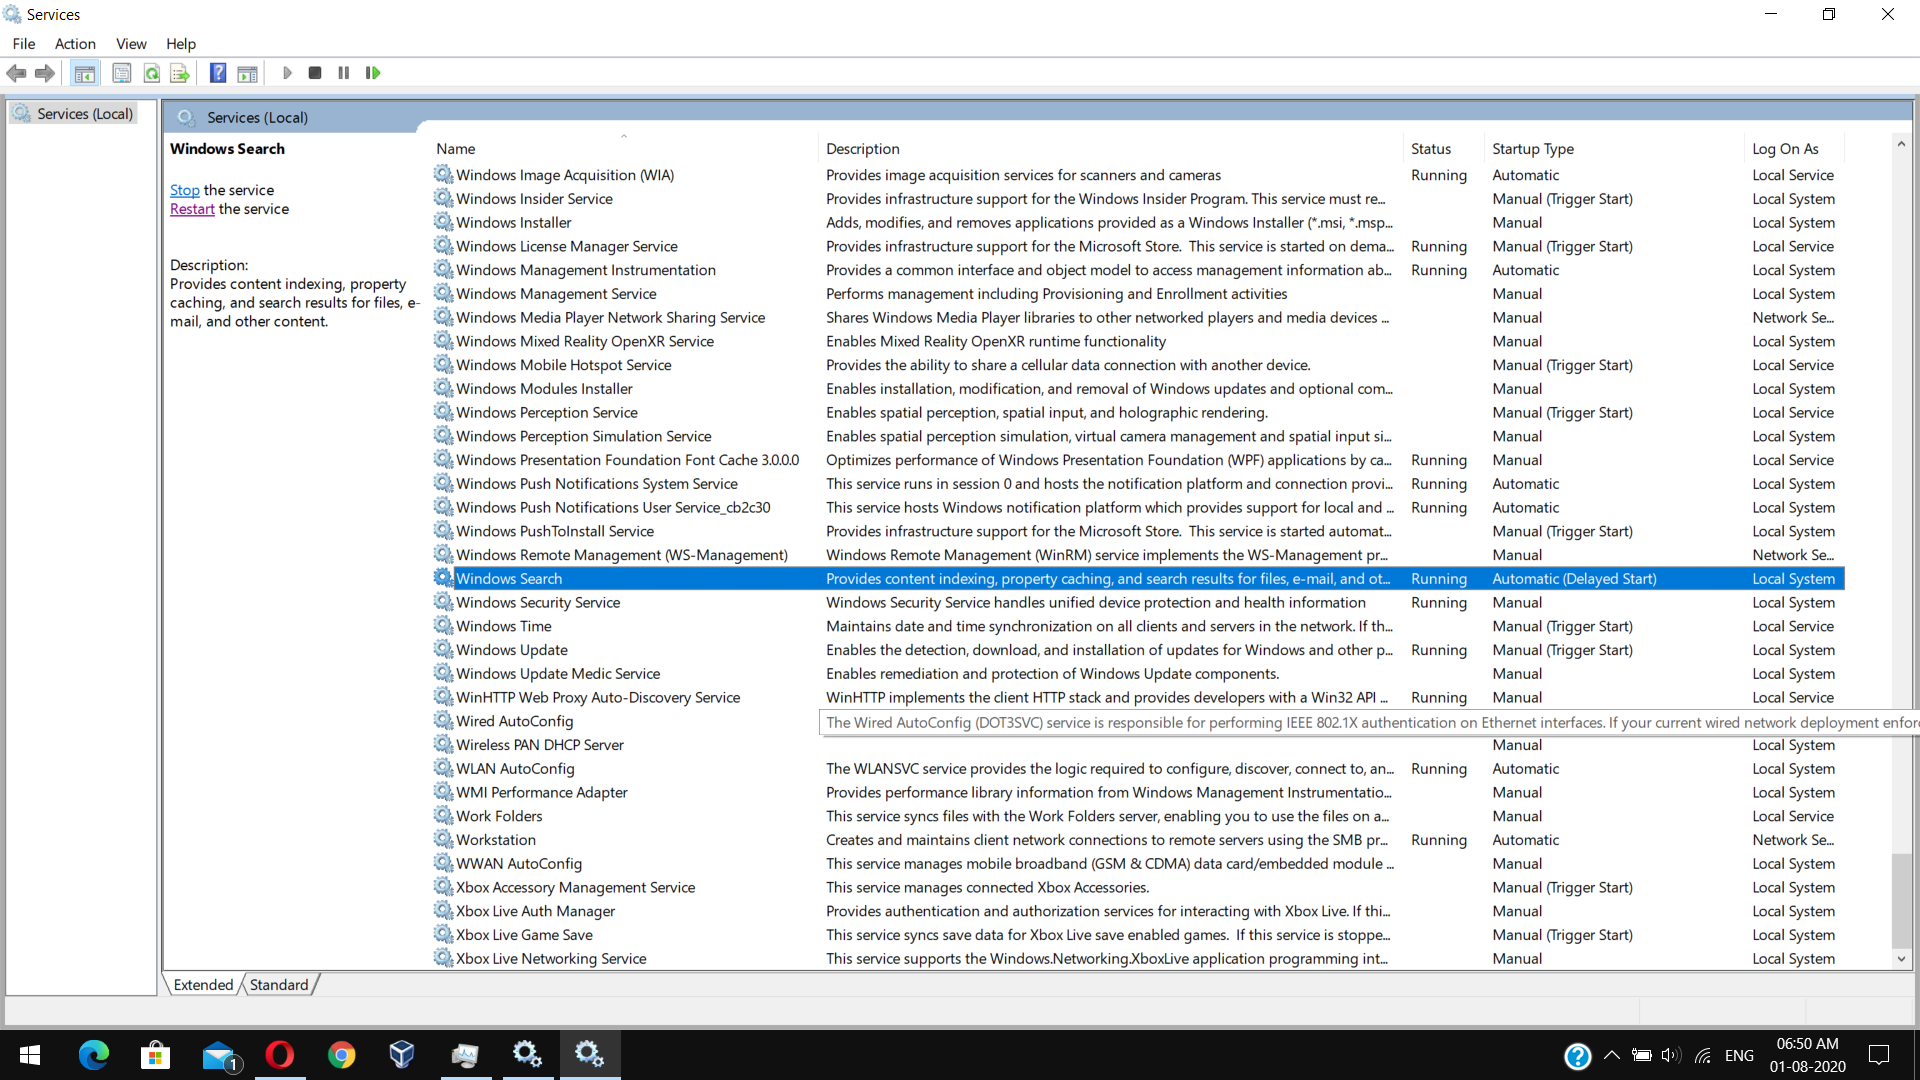Toggle Show/Hide Console Tree icon
1920x1080 pixels.
tap(85, 73)
